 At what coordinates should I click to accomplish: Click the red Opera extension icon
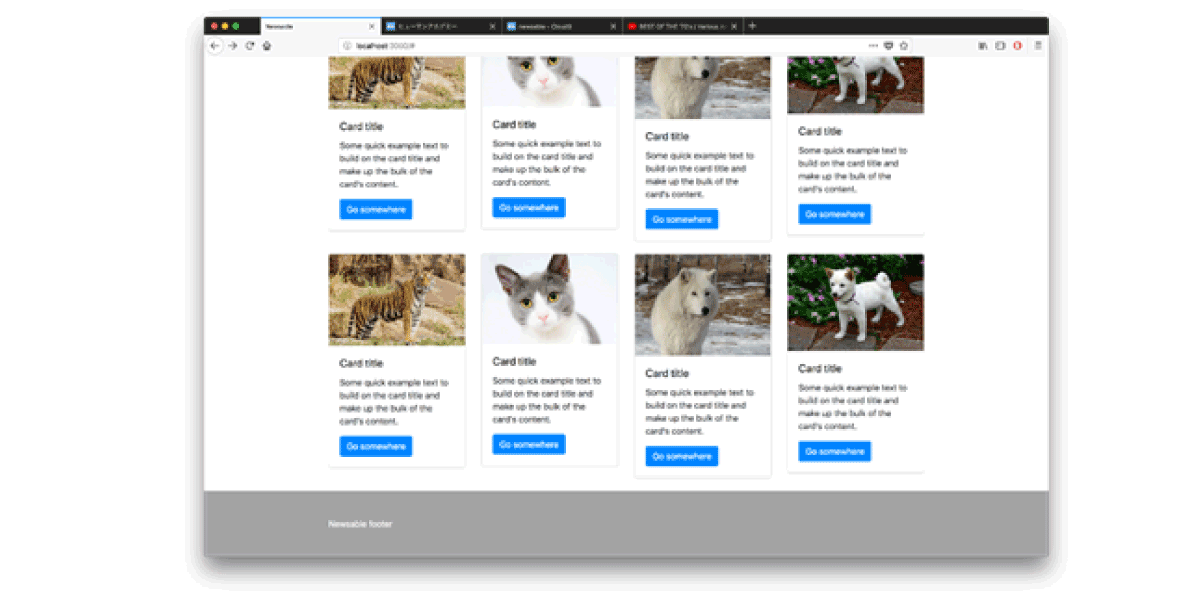1018,46
